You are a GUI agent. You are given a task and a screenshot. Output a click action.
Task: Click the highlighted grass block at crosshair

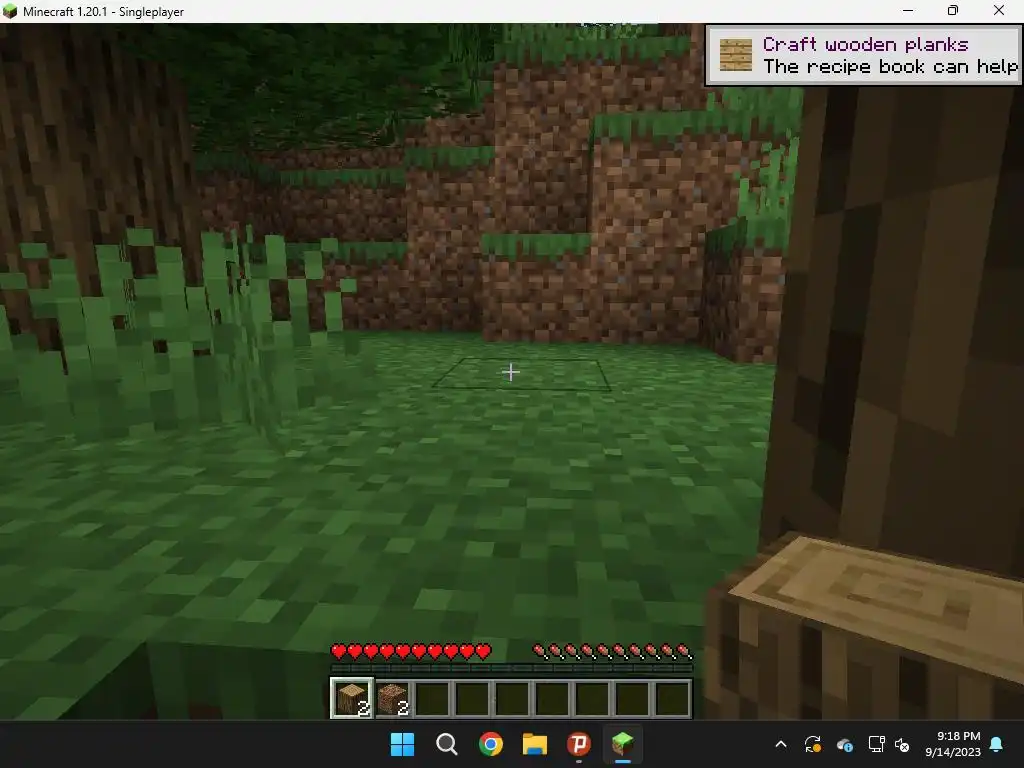coord(522,374)
